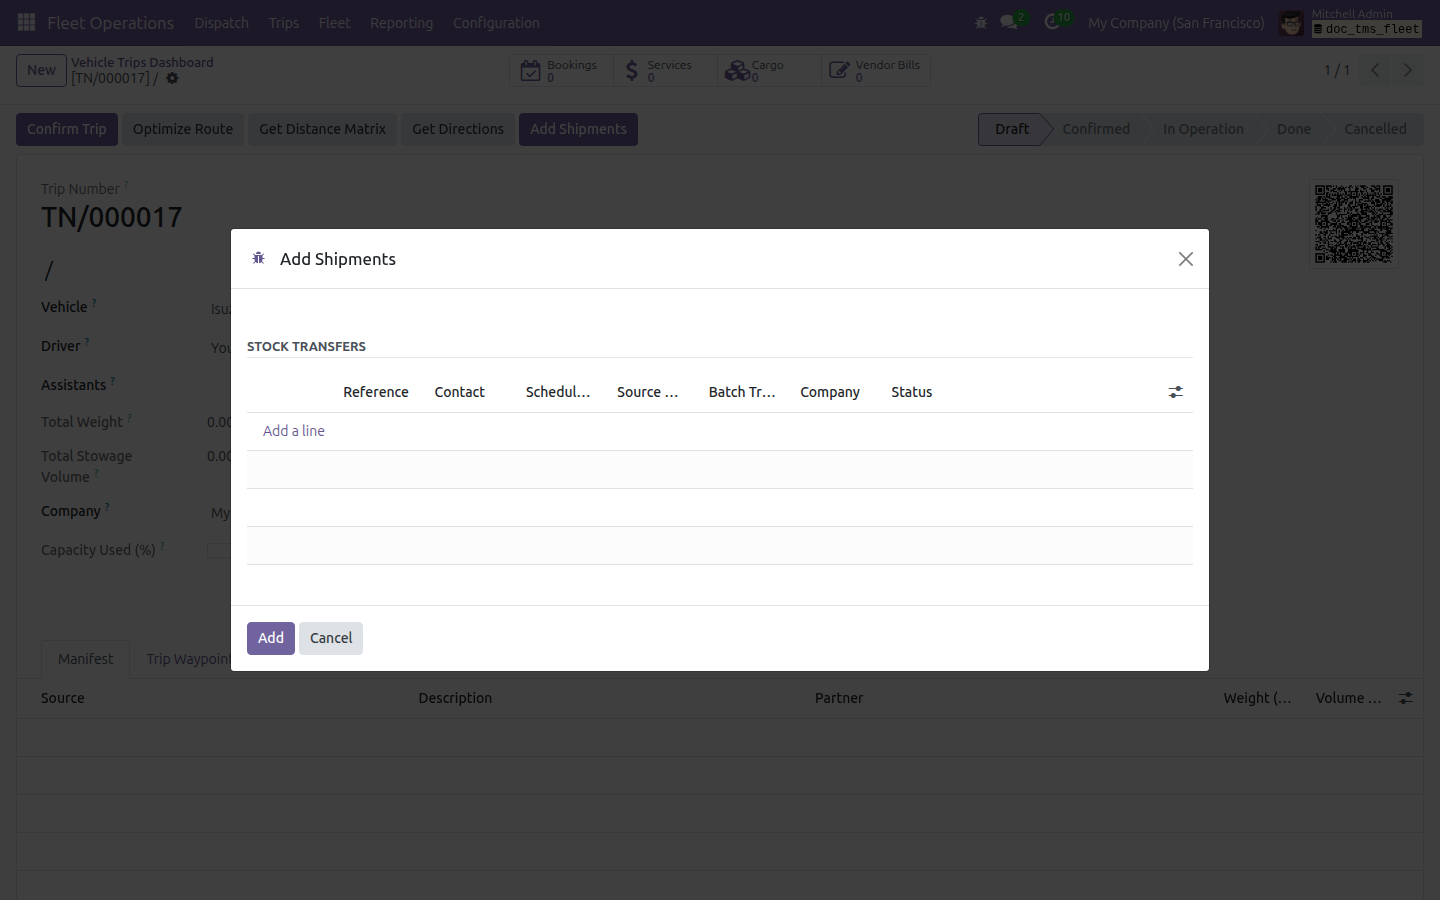Sort by Company column header in dialog

pos(830,392)
